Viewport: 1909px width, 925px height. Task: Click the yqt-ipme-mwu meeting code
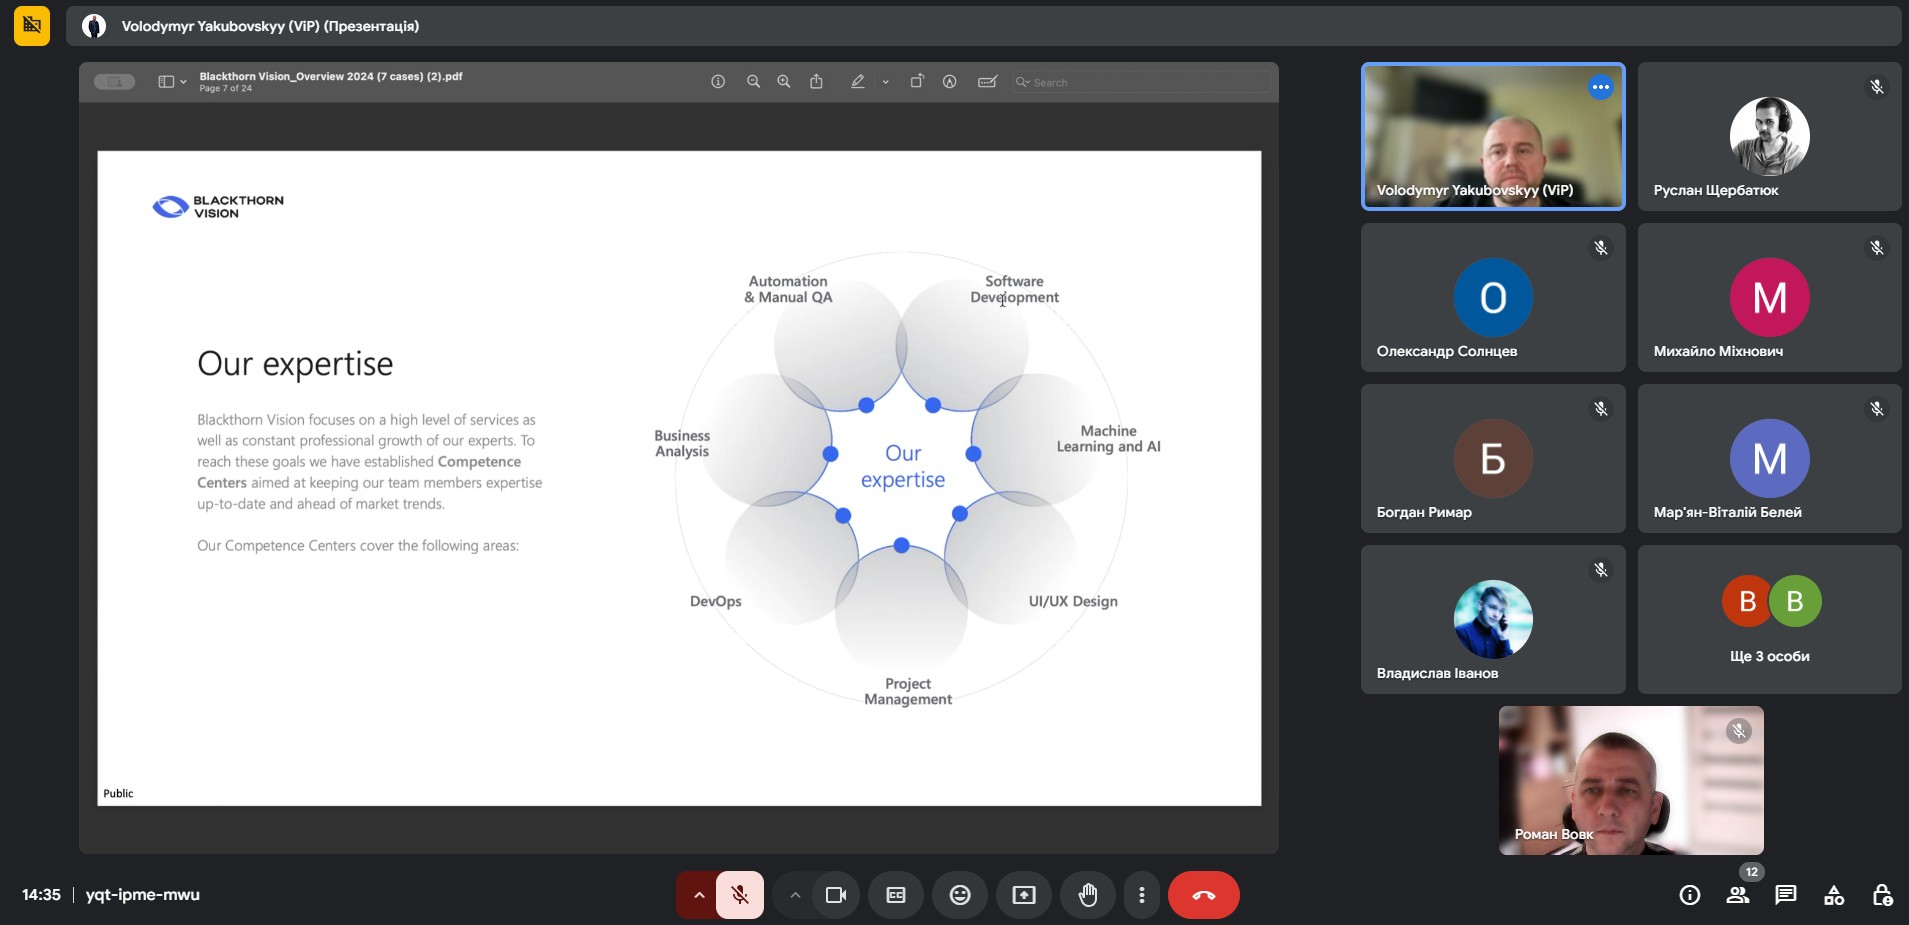[x=143, y=895]
